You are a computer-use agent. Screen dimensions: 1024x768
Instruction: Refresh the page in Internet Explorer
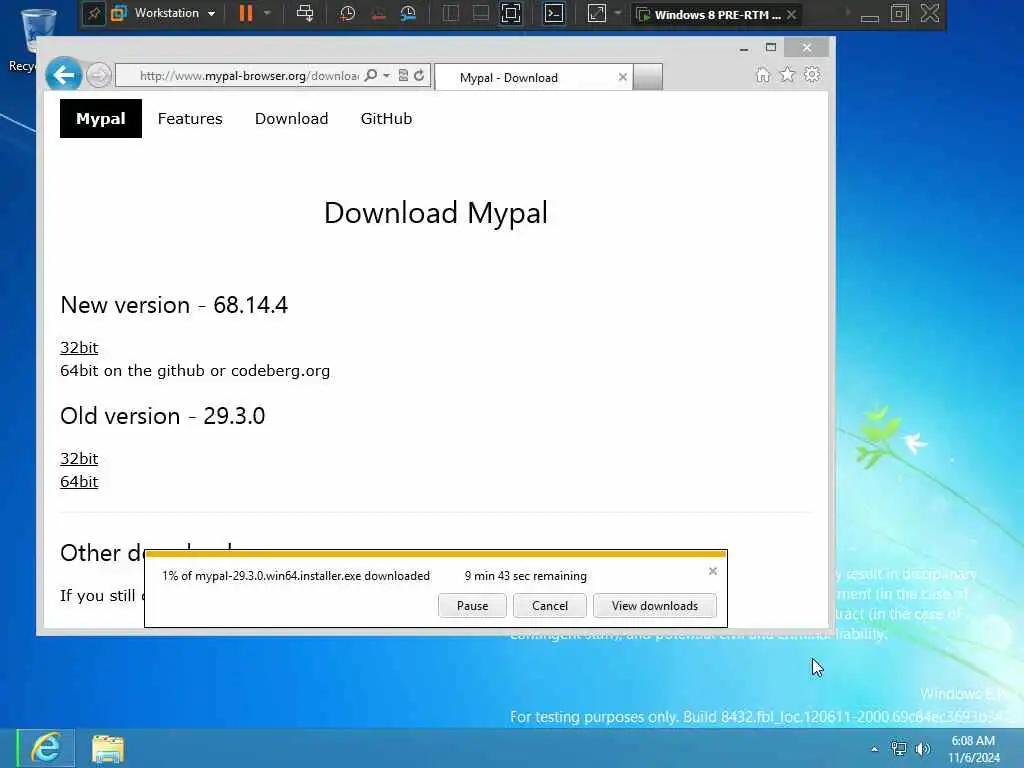[419, 76]
